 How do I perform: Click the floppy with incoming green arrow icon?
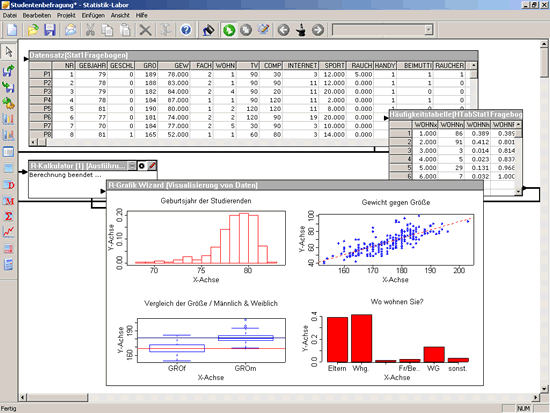tap(8, 87)
